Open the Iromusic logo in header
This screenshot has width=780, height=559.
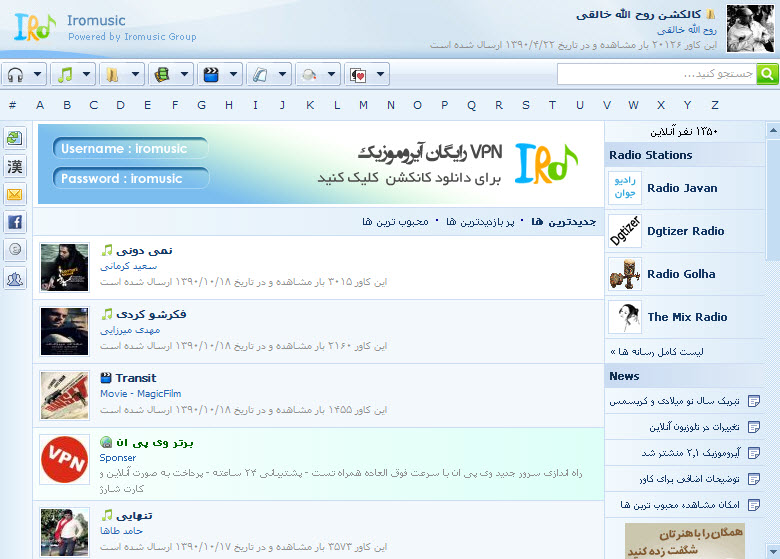coord(35,27)
